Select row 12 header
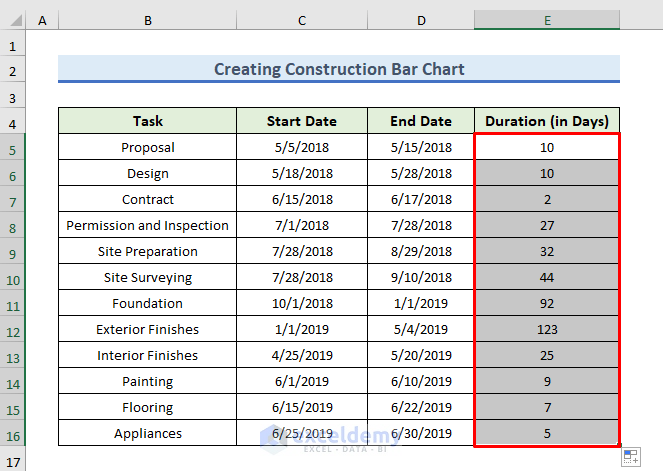 pos(12,332)
